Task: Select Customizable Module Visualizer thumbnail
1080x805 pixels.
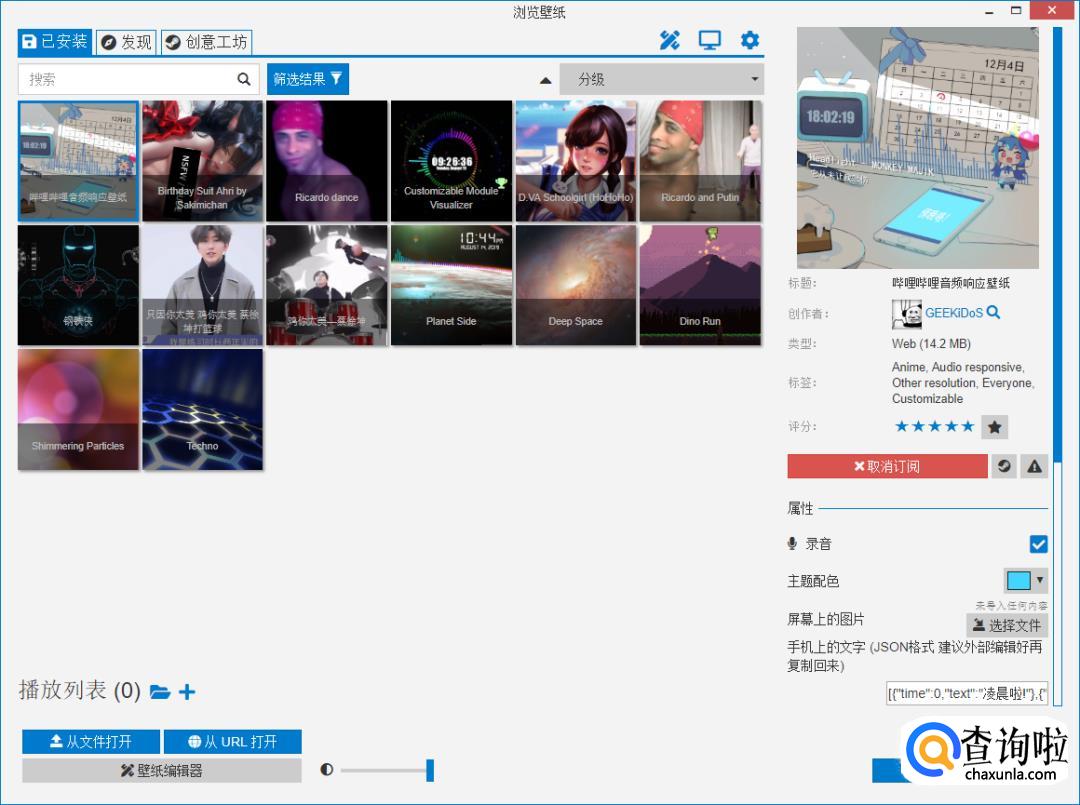Action: pyautogui.click(x=451, y=161)
